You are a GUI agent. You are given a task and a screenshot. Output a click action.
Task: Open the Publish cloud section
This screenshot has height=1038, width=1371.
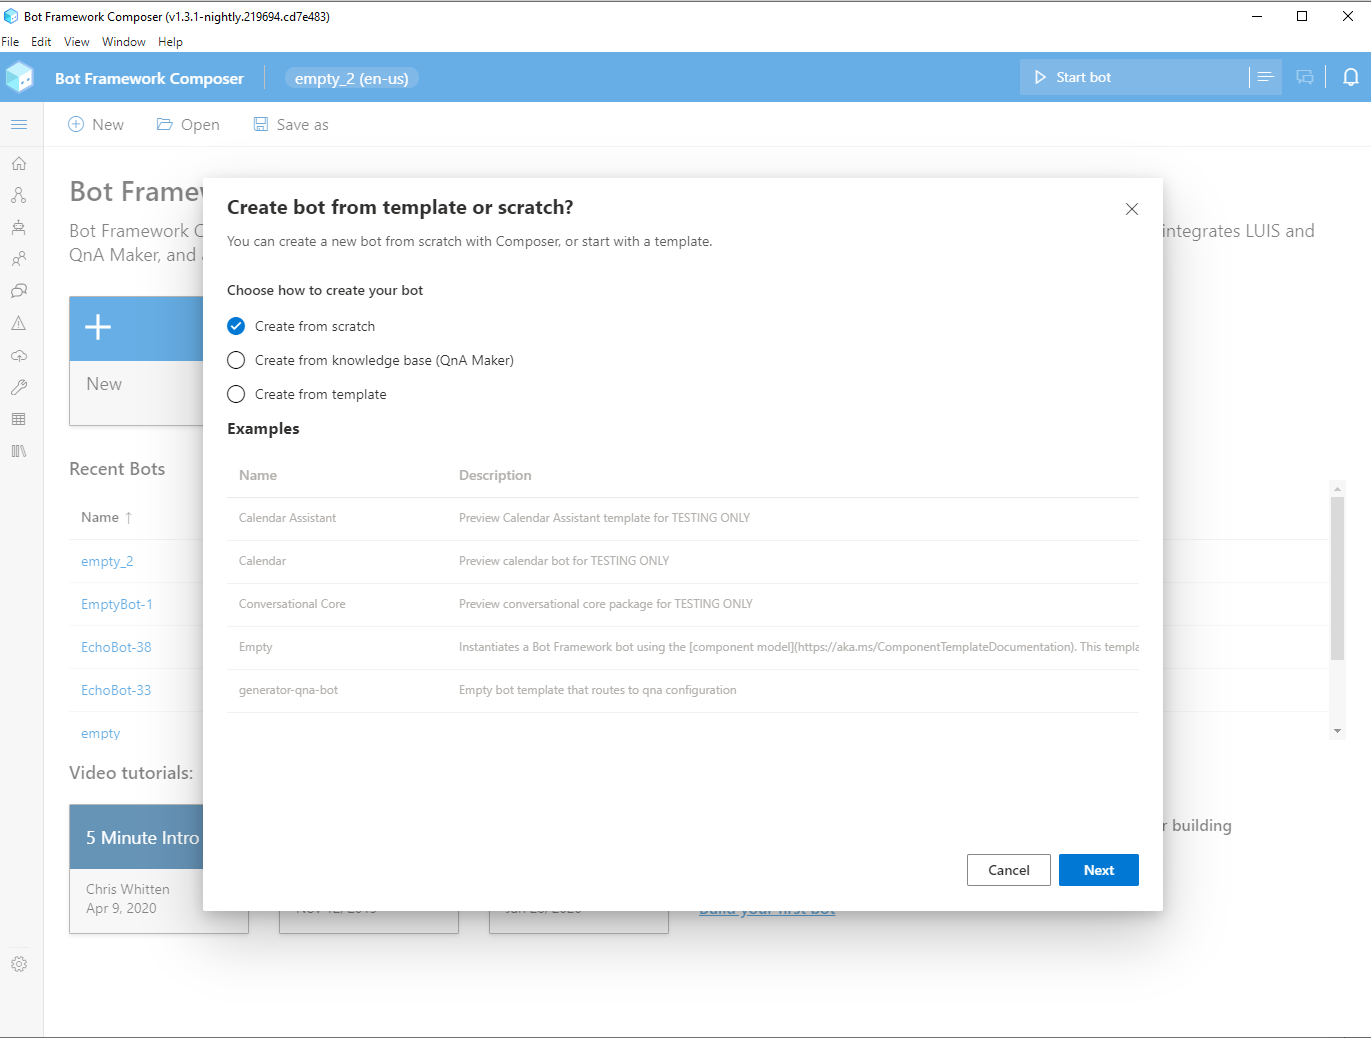18,355
